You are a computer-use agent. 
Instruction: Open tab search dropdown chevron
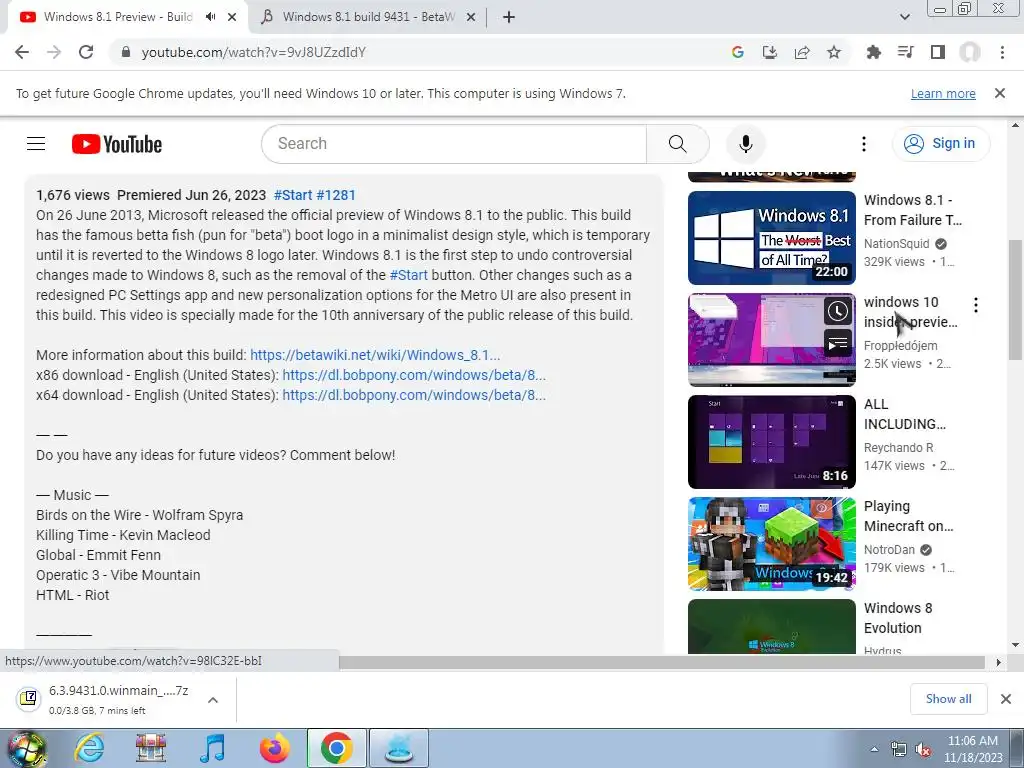point(904,17)
